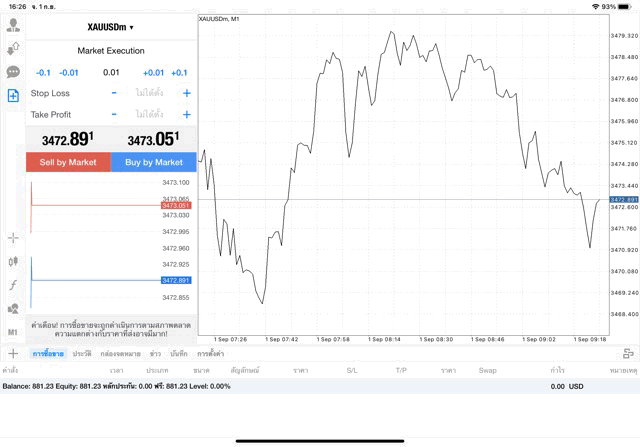This screenshot has height=447, width=640.
Task: Open the M1 timeframe selector
Action: click(13, 332)
